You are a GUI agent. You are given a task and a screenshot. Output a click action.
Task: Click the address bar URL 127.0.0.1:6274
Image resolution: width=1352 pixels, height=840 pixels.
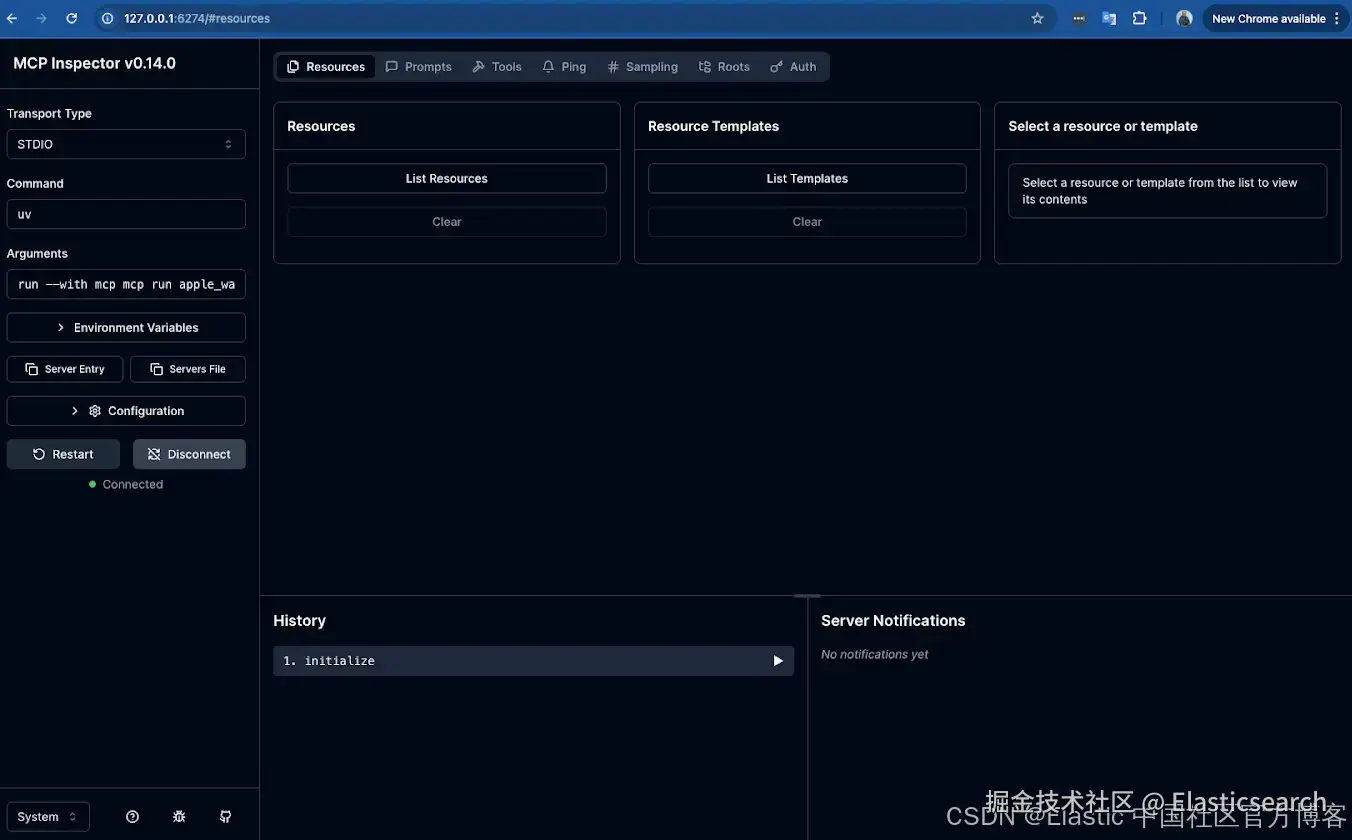click(x=196, y=18)
